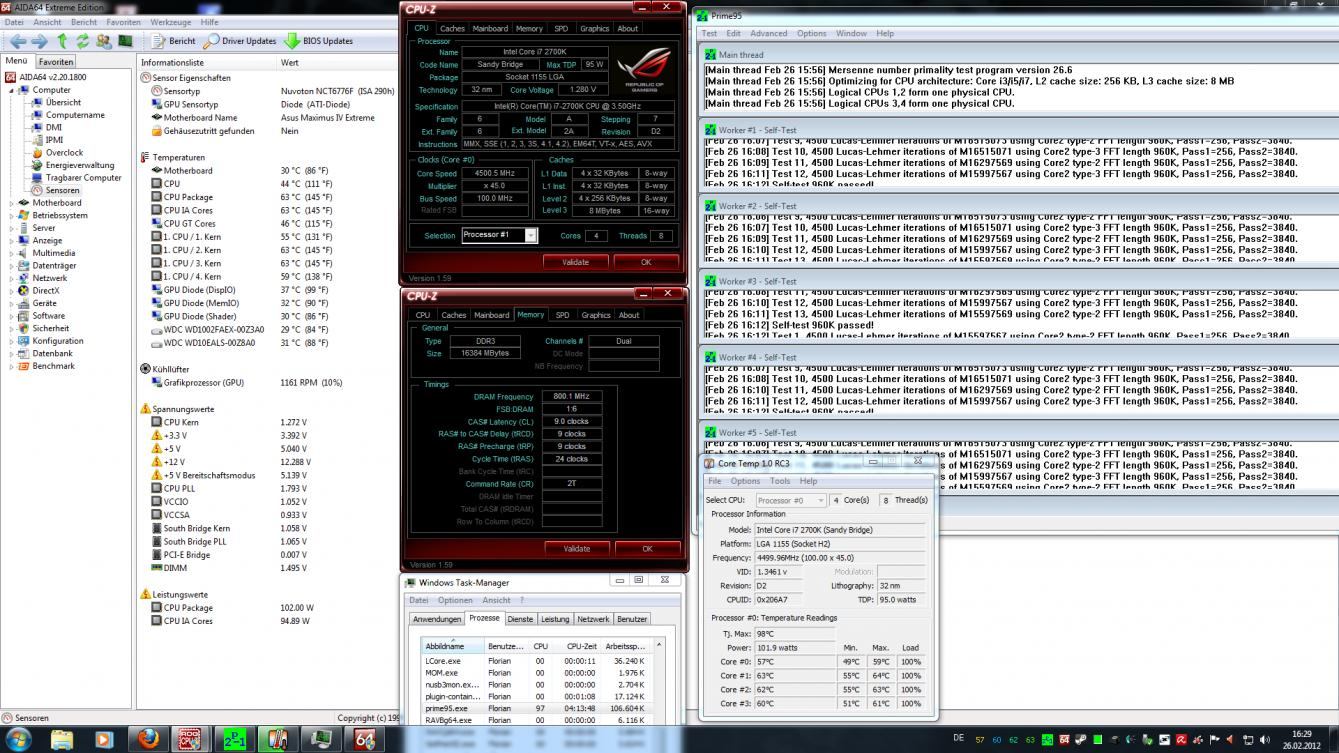Open the Bericht report in AIDA64 toolbar
Viewport: 1339px width, 753px height.
(174, 41)
